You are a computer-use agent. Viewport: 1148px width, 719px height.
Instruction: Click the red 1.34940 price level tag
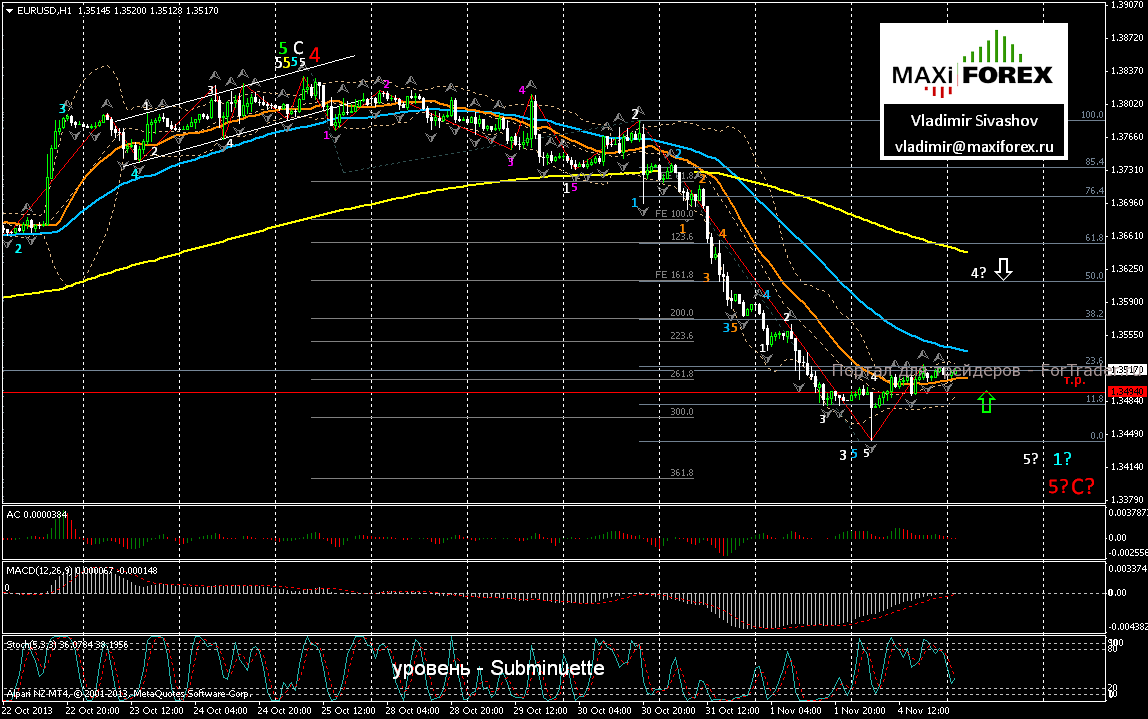[x=1126, y=392]
